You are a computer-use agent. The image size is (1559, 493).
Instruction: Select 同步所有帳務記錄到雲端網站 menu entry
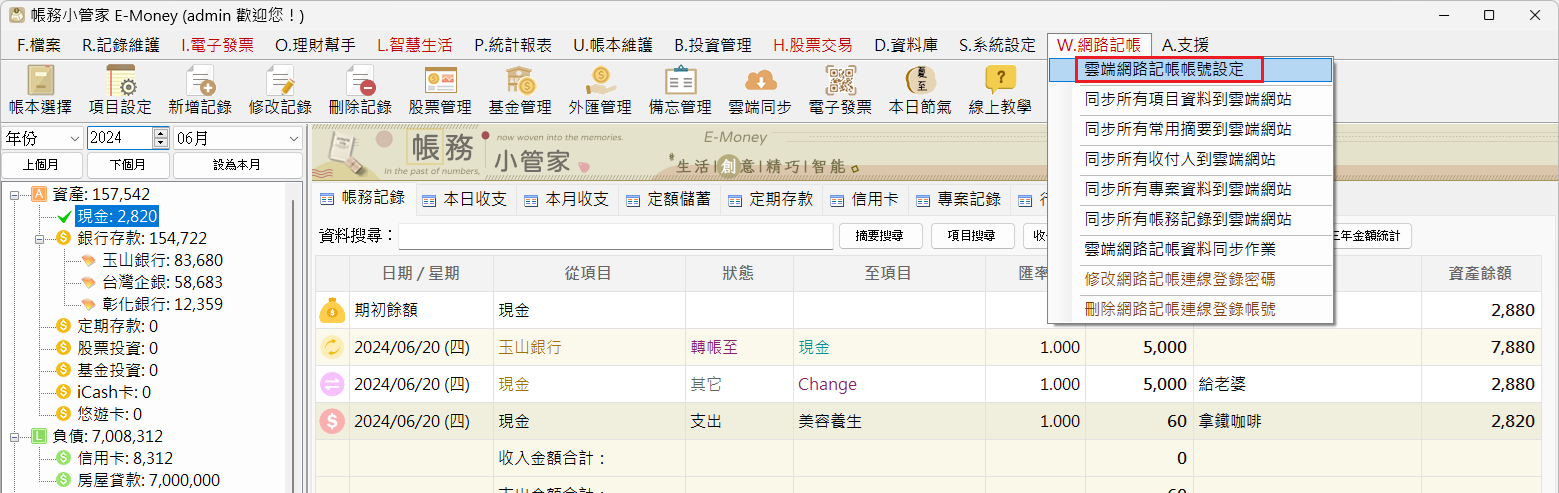[x=1190, y=219]
